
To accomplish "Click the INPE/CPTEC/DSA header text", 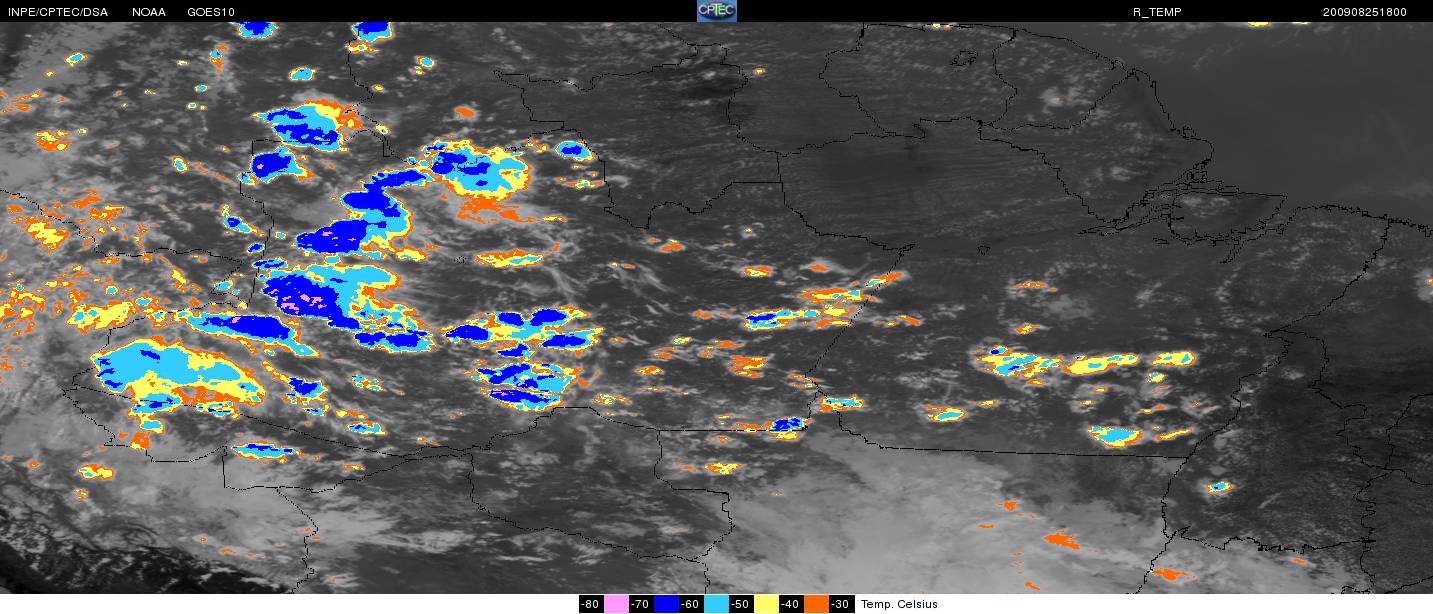I will coord(58,12).
